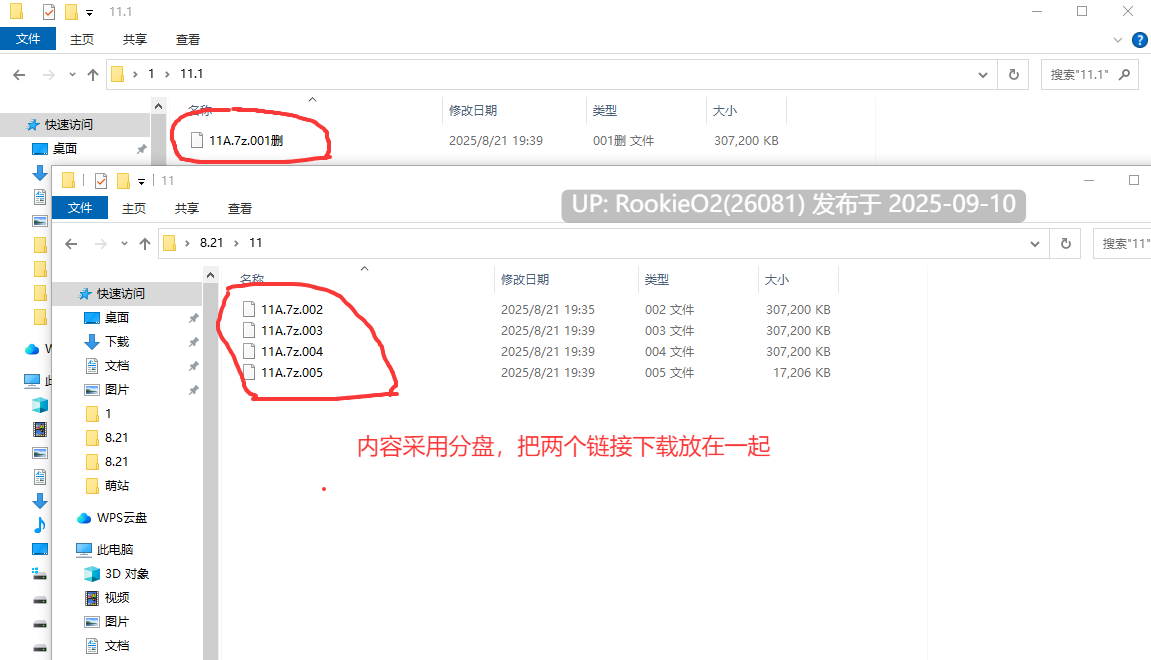The width and height of the screenshot is (1151, 660).
Task: Select file 11A.7z.004
Action: (x=291, y=351)
